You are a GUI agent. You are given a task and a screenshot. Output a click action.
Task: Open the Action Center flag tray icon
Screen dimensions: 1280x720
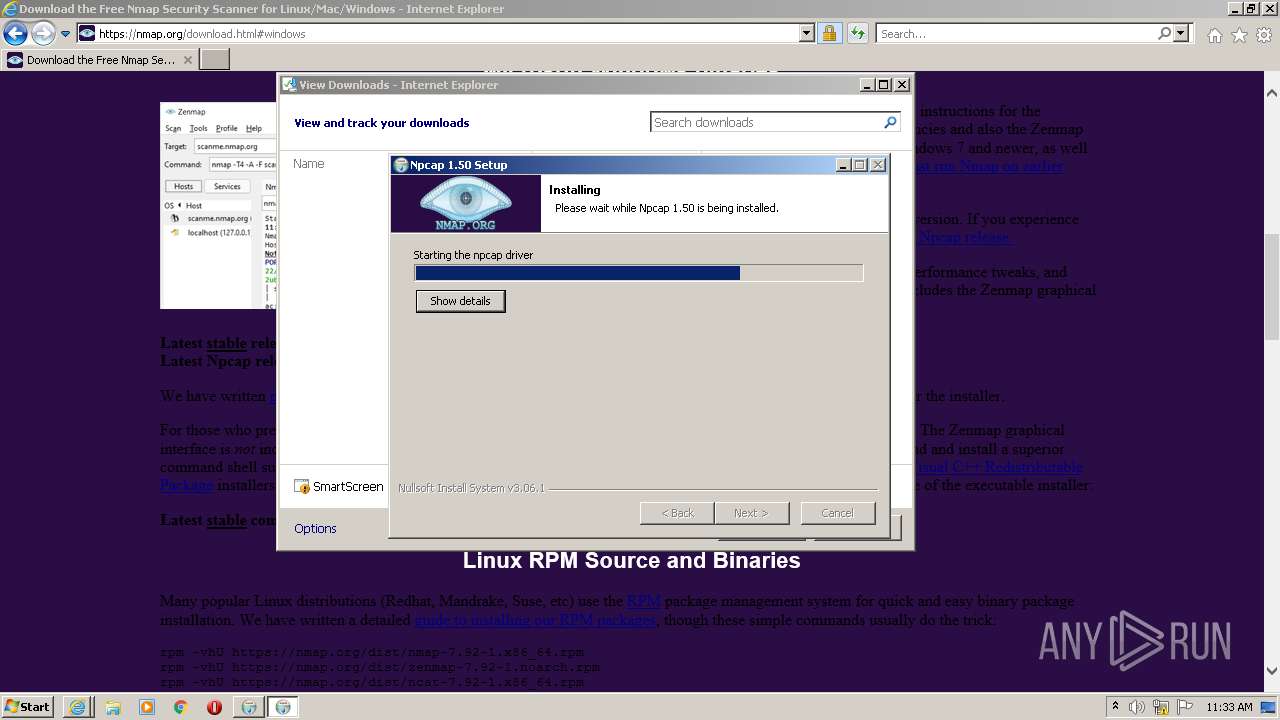pyautogui.click(x=1184, y=707)
